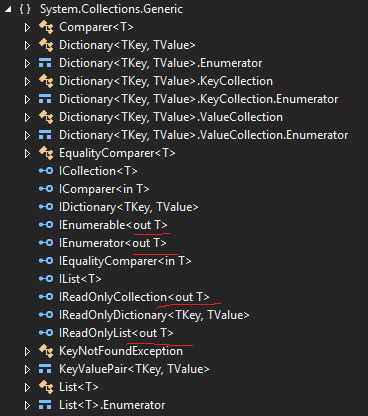Select Dictionary<TKey, TValue>.ValueCollection.Enumerator text

(x=204, y=135)
